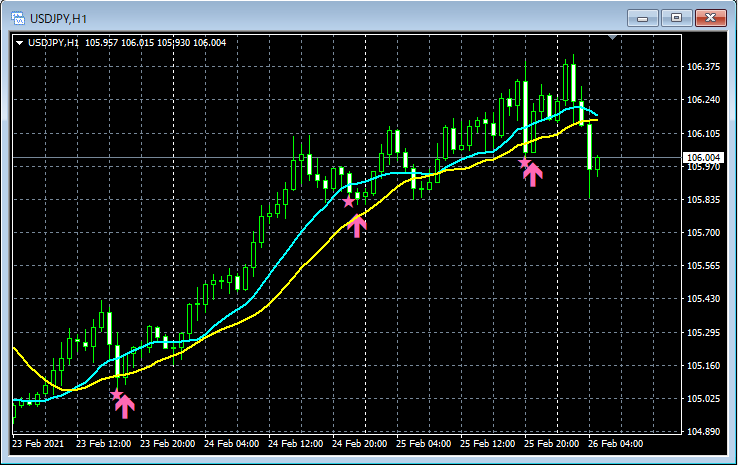Click the pink star near 23 Feb 12:00
Screen dimensions: 739x465
tap(116, 395)
